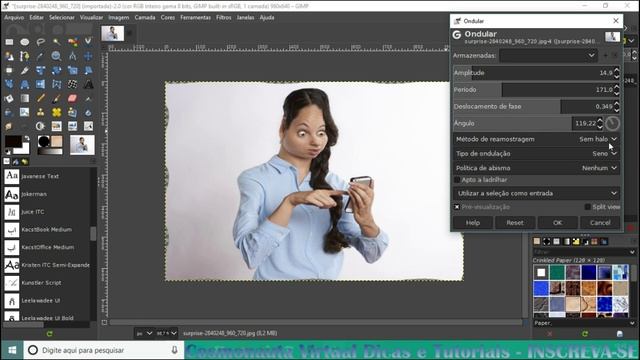Viewport: 640px width, 360px height.
Task: Select the Scissors Select tool
Action: (88, 42)
